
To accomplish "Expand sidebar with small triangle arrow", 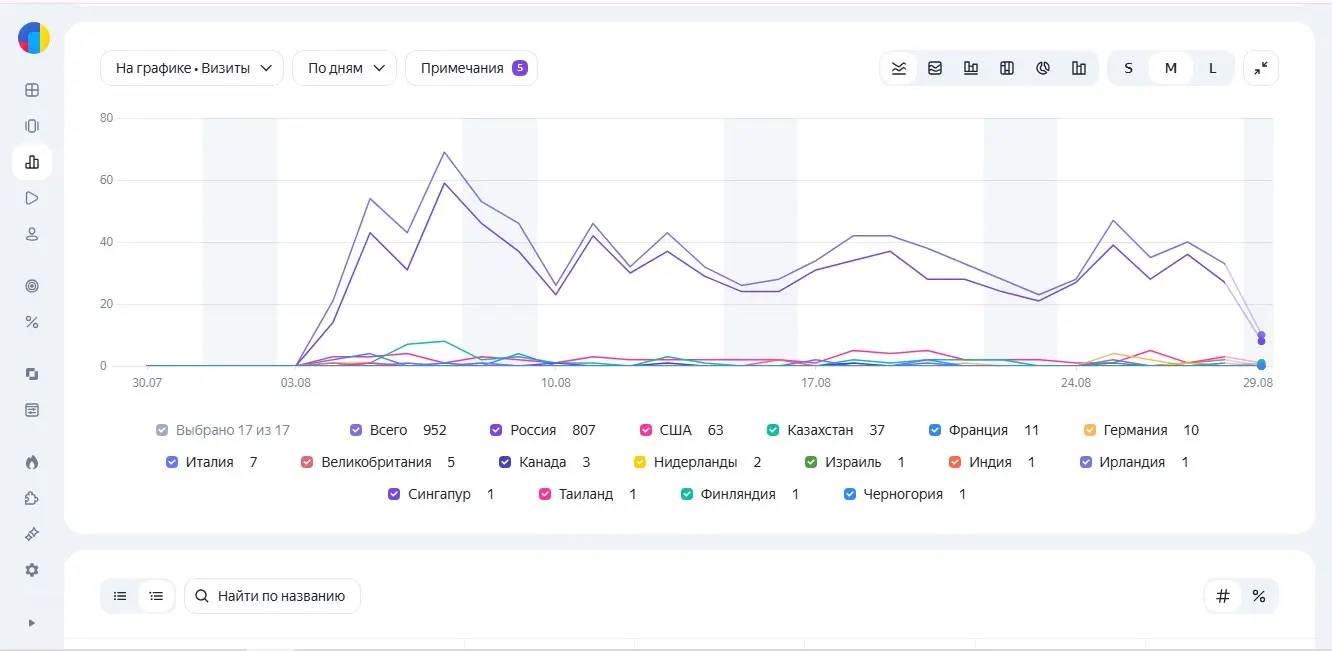I will (x=32, y=623).
